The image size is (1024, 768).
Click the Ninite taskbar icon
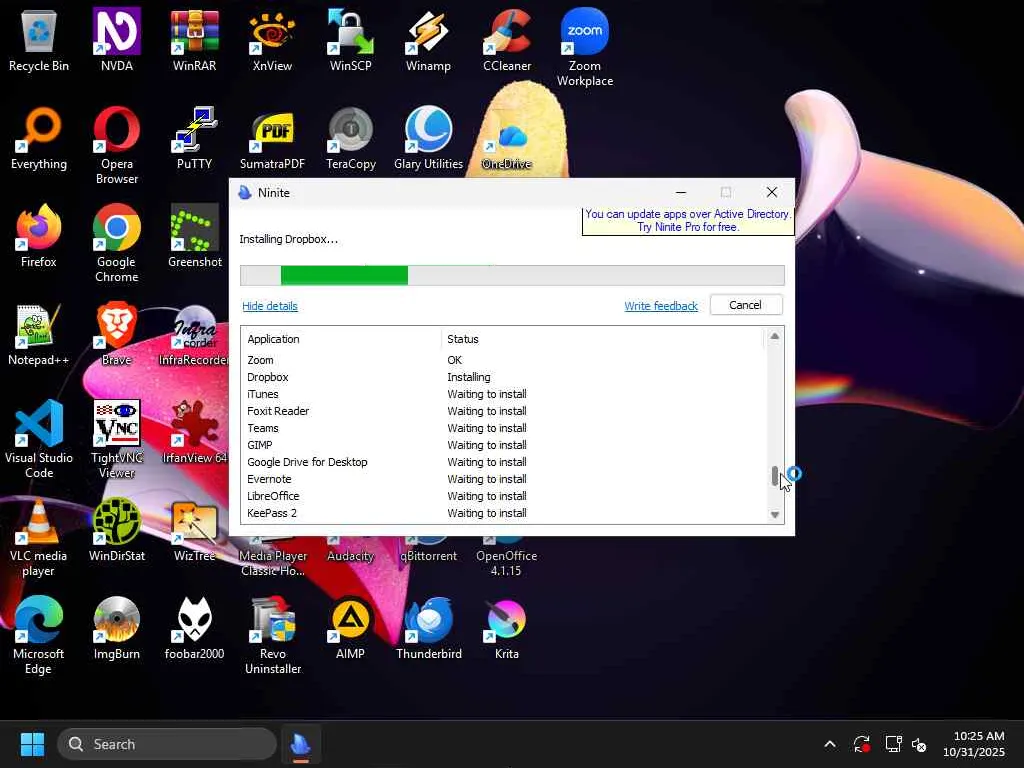coord(300,744)
